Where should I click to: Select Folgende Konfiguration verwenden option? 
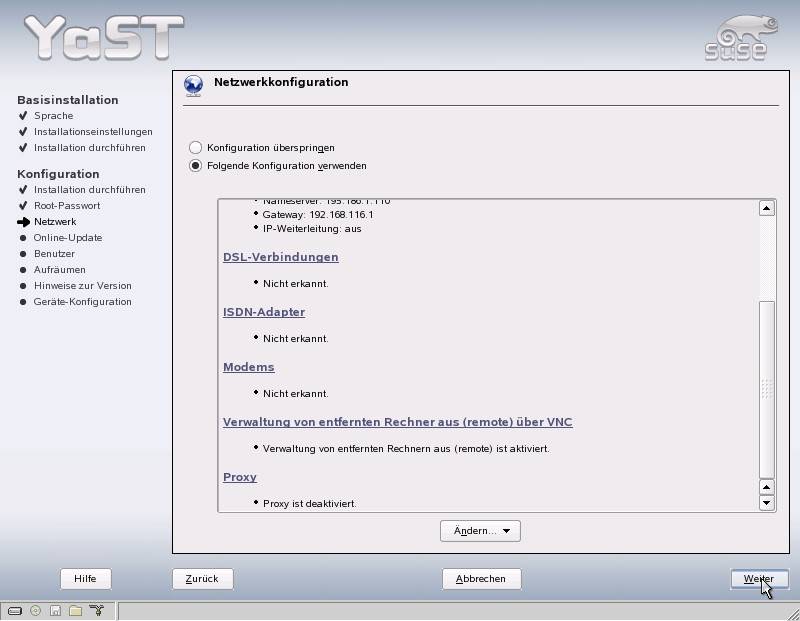195,166
